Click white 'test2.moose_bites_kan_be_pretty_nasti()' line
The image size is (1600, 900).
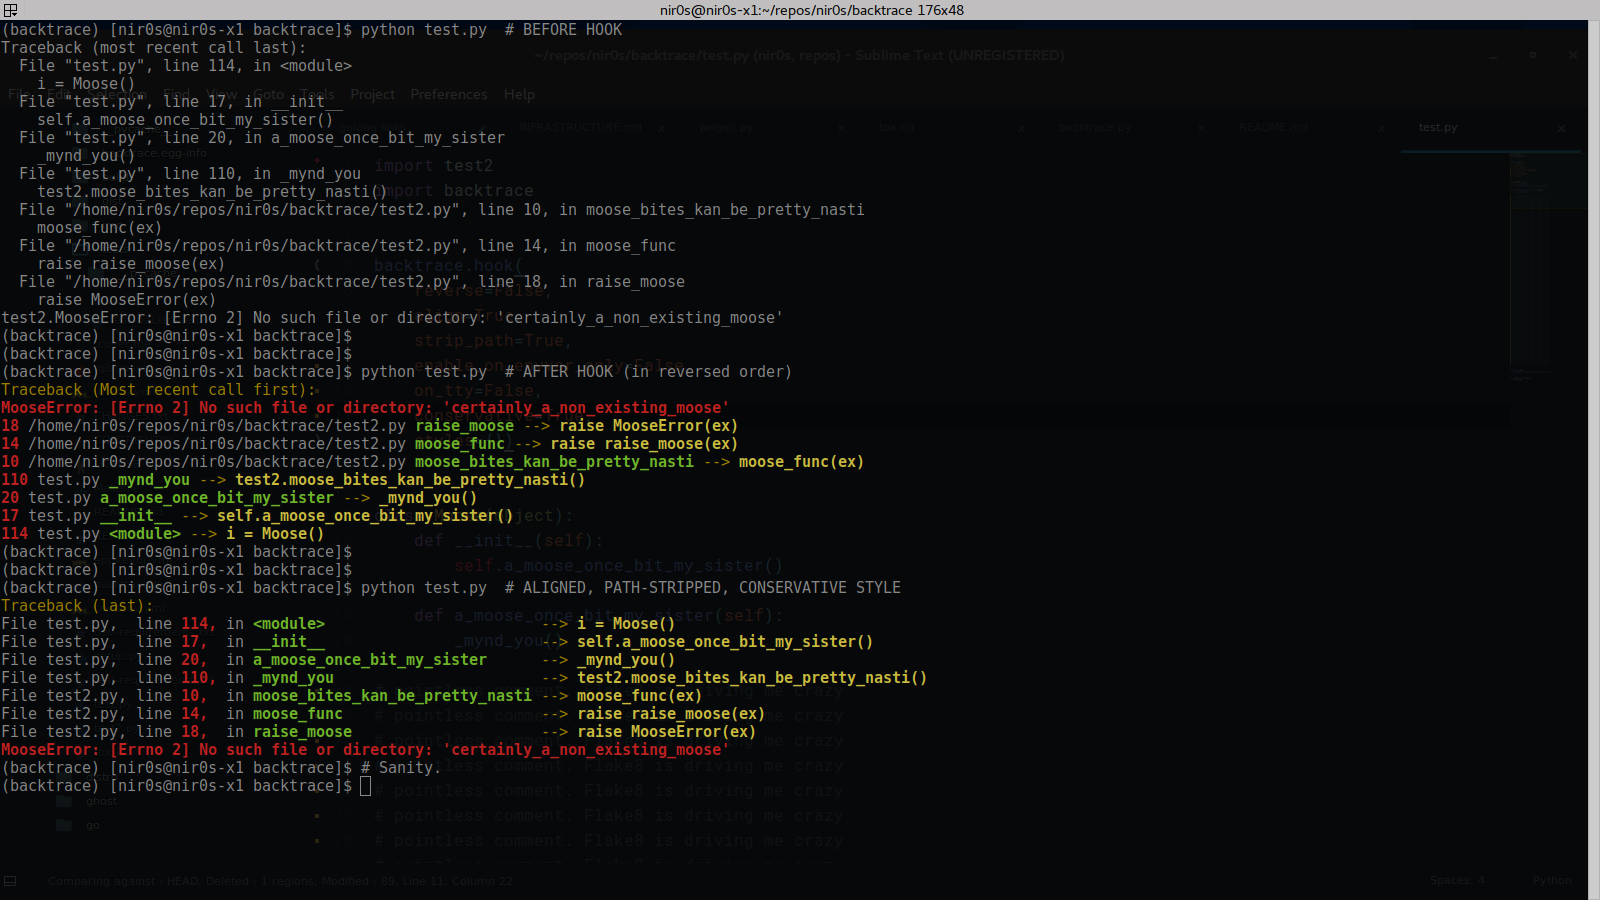click(212, 192)
